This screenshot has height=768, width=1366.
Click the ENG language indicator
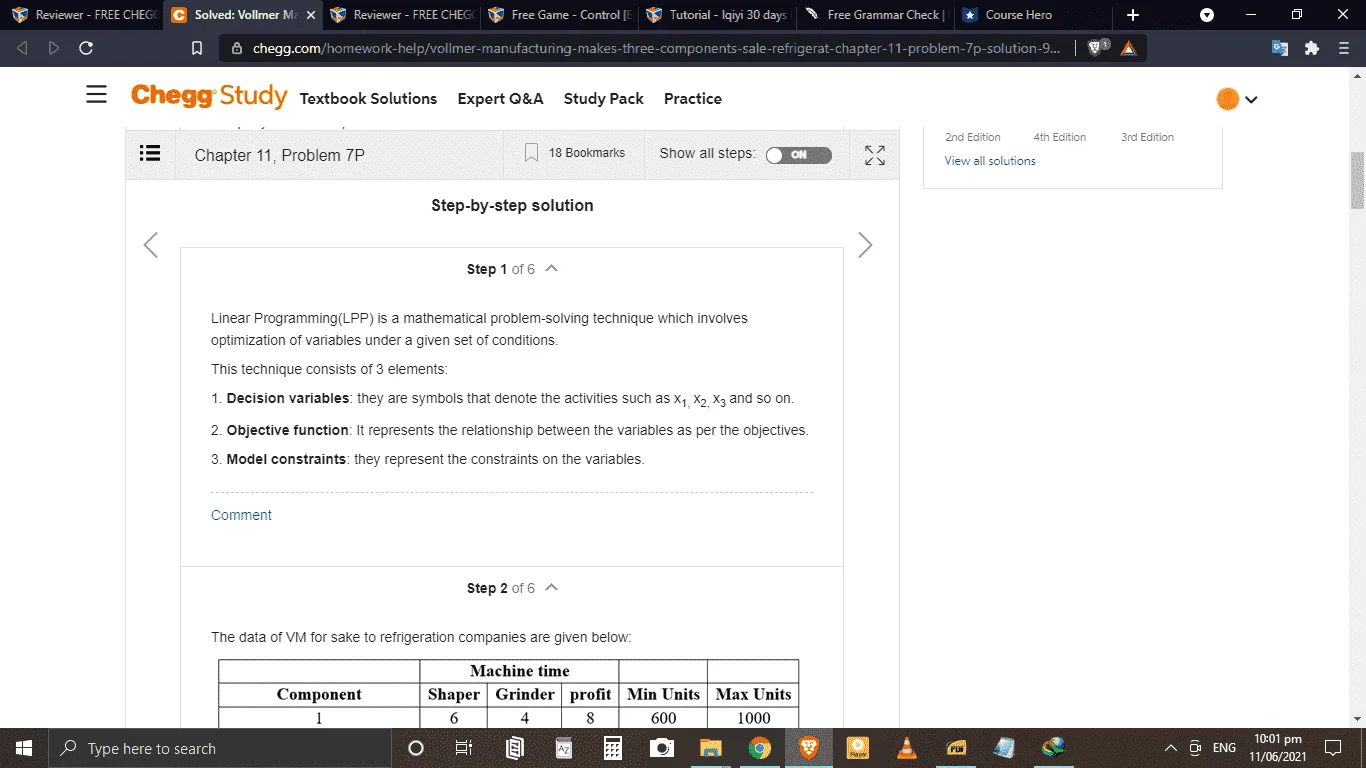[1224, 748]
